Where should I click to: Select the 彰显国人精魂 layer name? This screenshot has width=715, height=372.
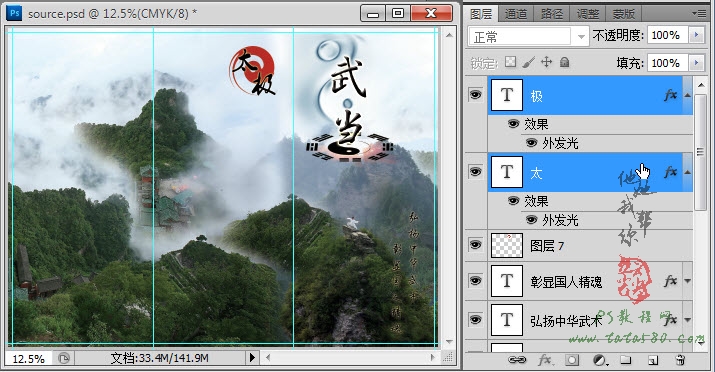(x=566, y=282)
